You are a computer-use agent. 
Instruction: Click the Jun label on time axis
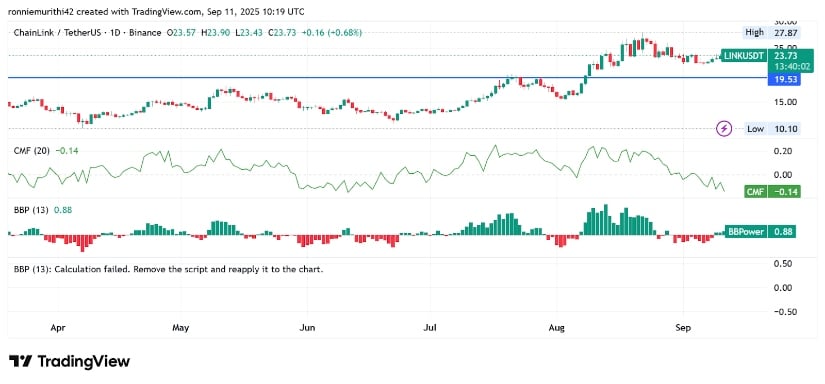tap(307, 328)
